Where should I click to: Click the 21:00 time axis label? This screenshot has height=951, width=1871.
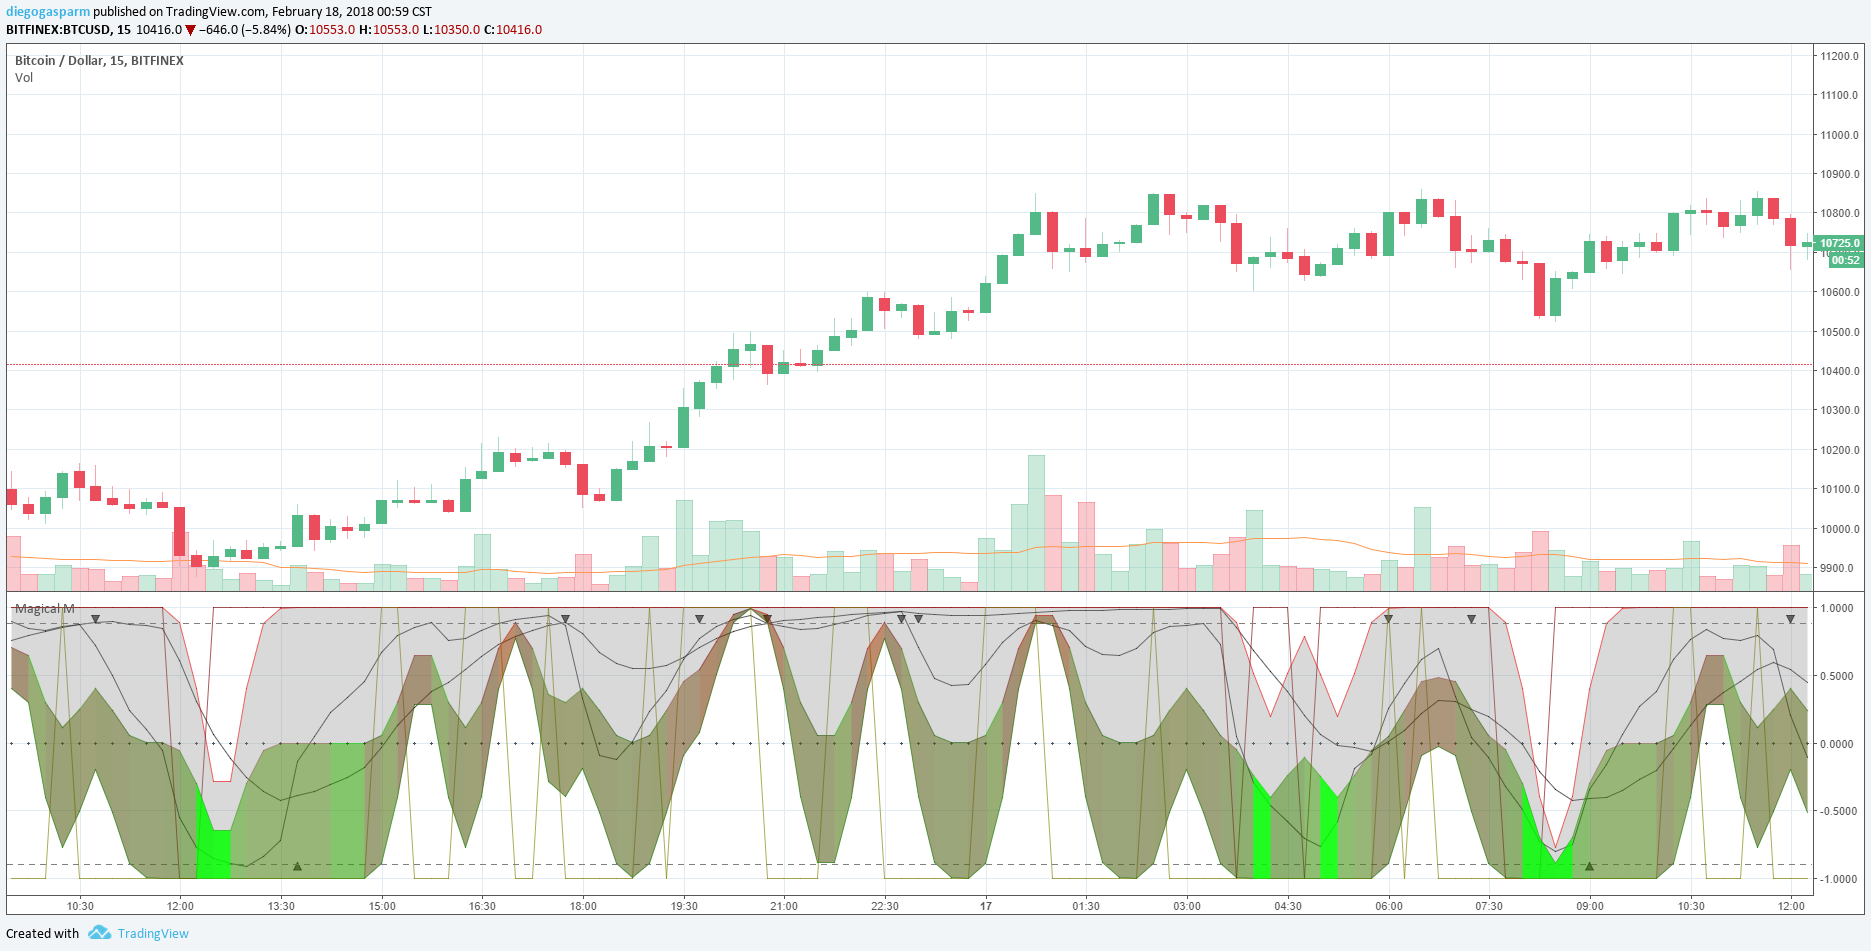pos(784,906)
